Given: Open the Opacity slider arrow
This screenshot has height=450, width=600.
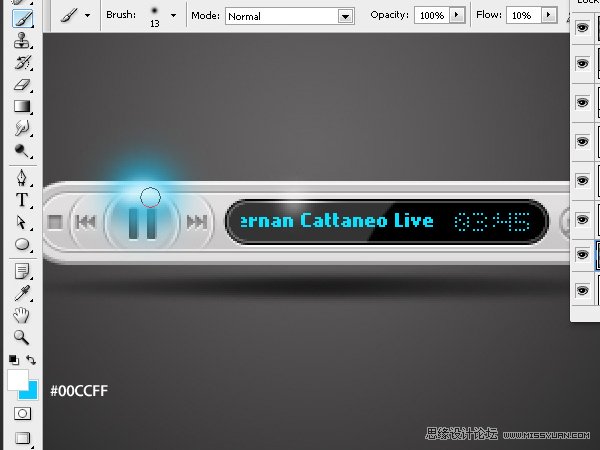Looking at the screenshot, I should pyautogui.click(x=457, y=15).
